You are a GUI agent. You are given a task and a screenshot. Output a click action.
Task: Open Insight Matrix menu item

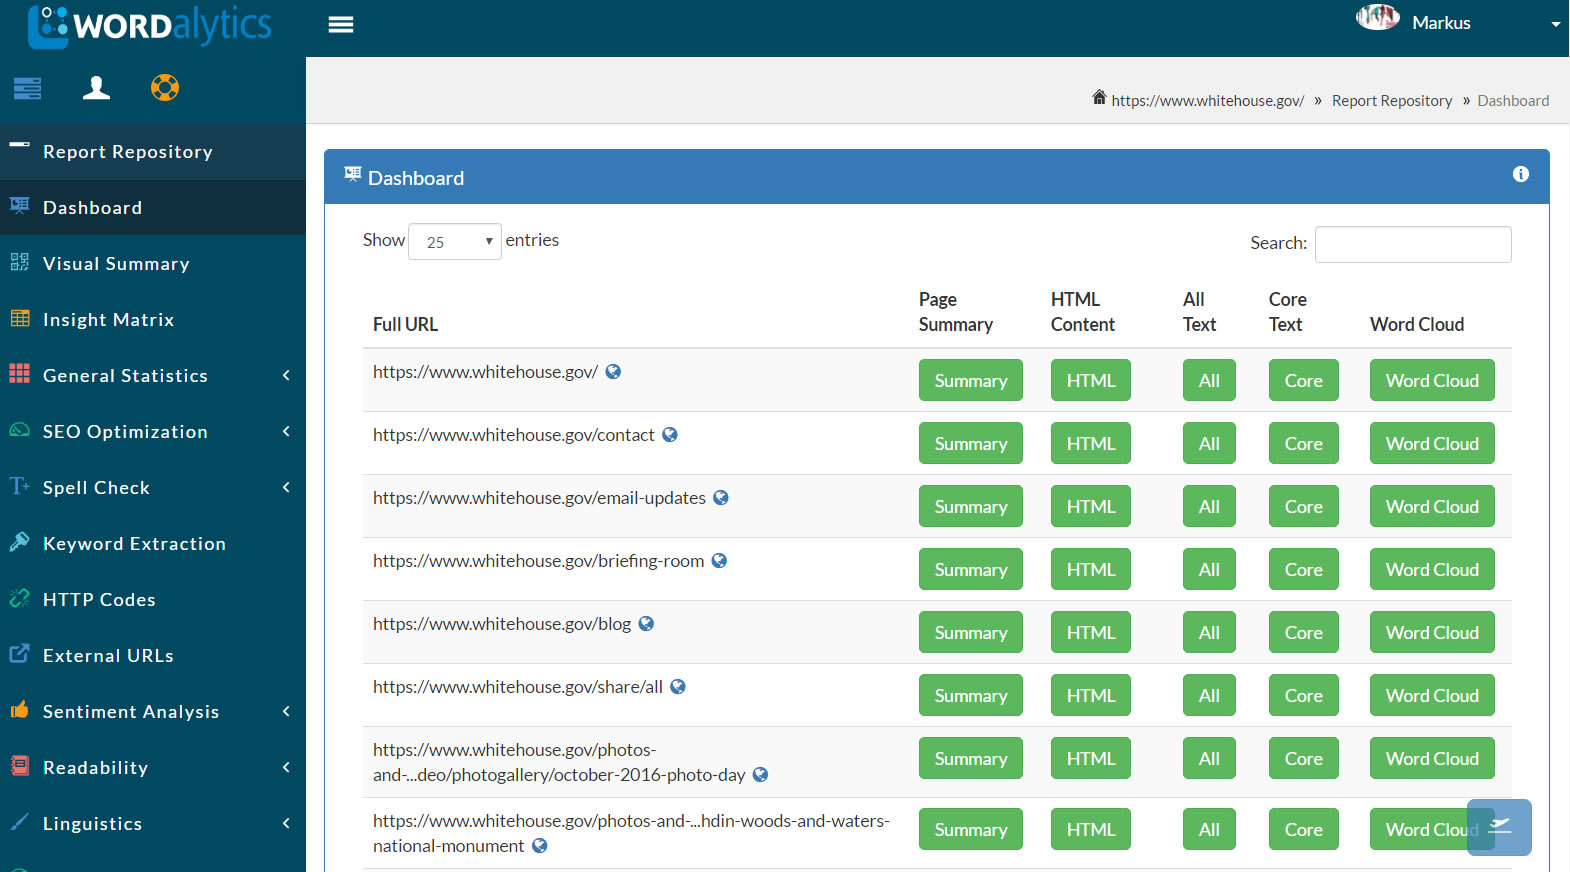point(153,319)
